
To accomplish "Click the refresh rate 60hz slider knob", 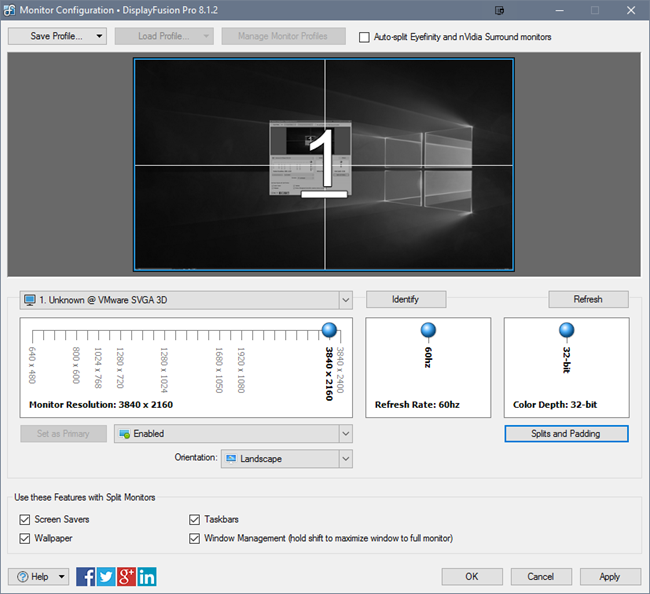I will click(x=428, y=330).
